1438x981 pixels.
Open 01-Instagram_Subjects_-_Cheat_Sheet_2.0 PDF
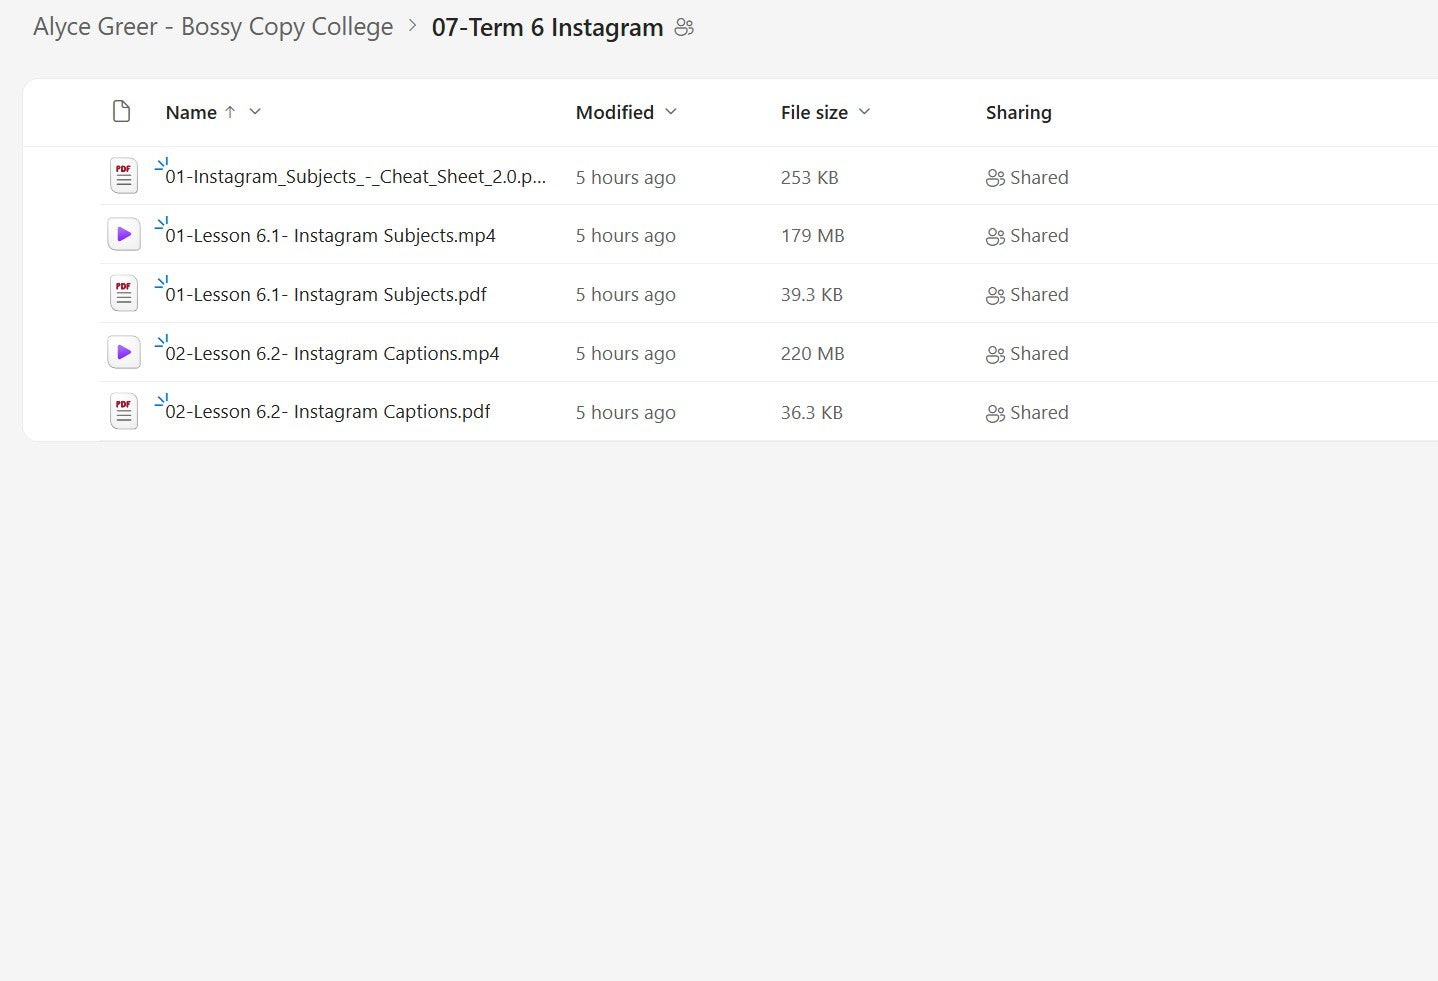[355, 177]
